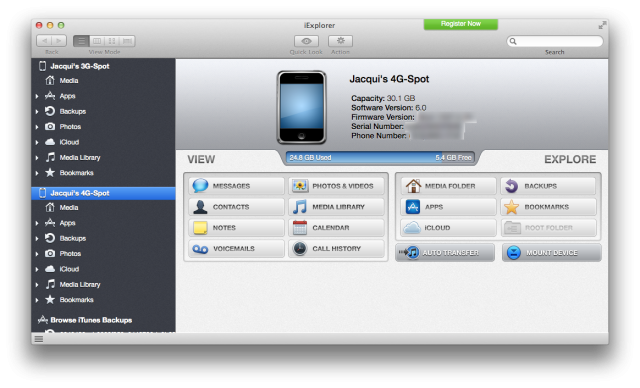Select Apps icon under Jacqui's 3G-Spot
This screenshot has width=640, height=388.
[x=50, y=95]
